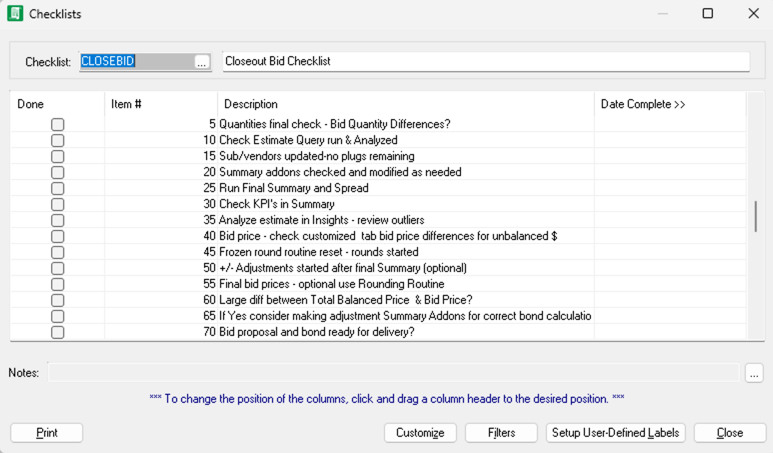Click the CLOSEBID checklist code field
Viewport: 773px width, 453px height.
tap(135, 62)
